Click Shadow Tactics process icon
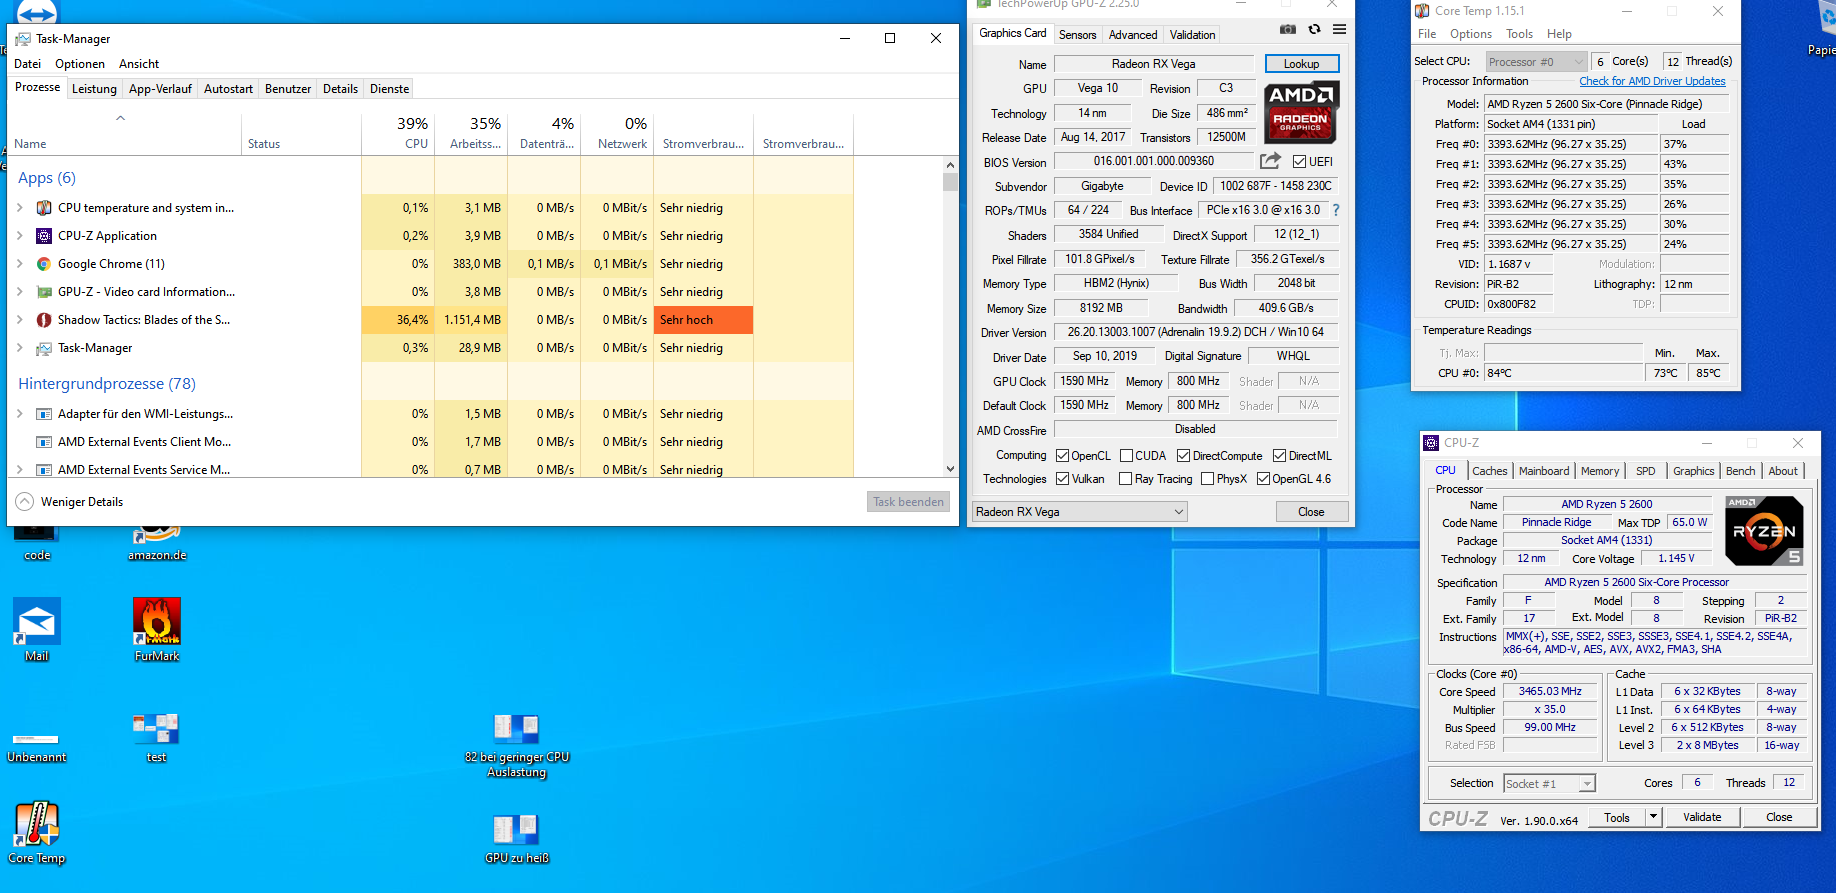 [x=44, y=320]
